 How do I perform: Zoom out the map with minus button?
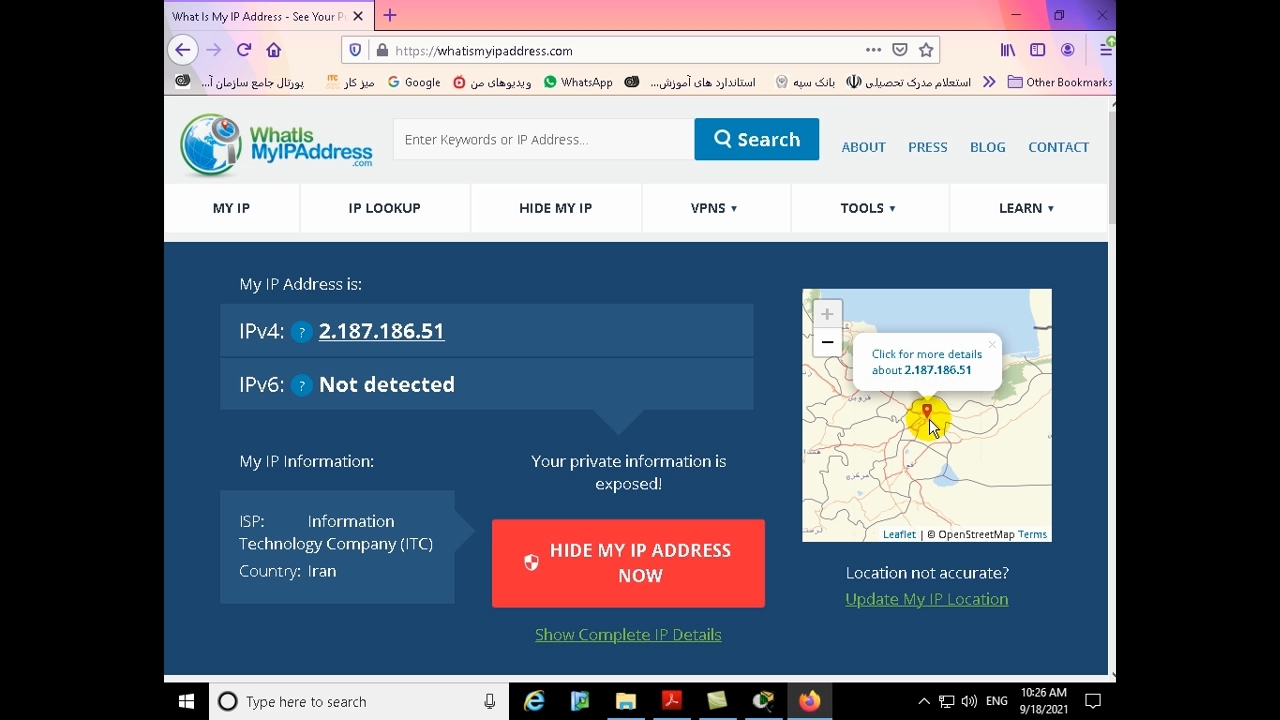(x=827, y=342)
